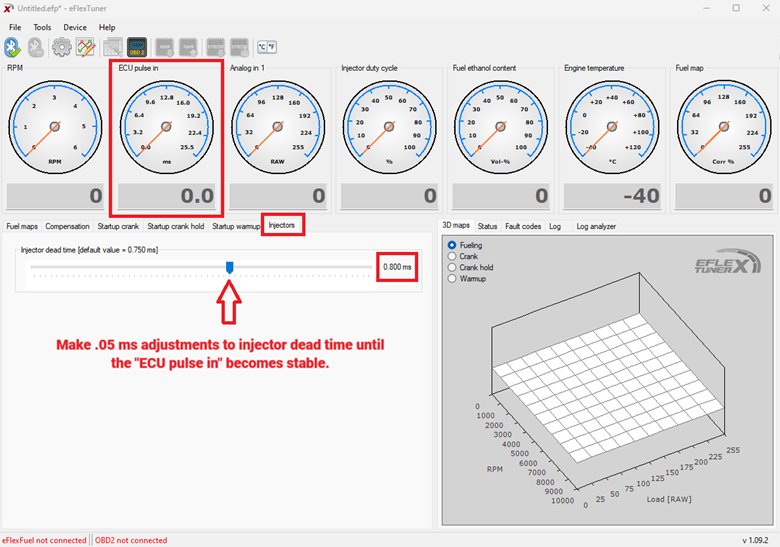Click the RPM gauge dial

tap(55, 127)
